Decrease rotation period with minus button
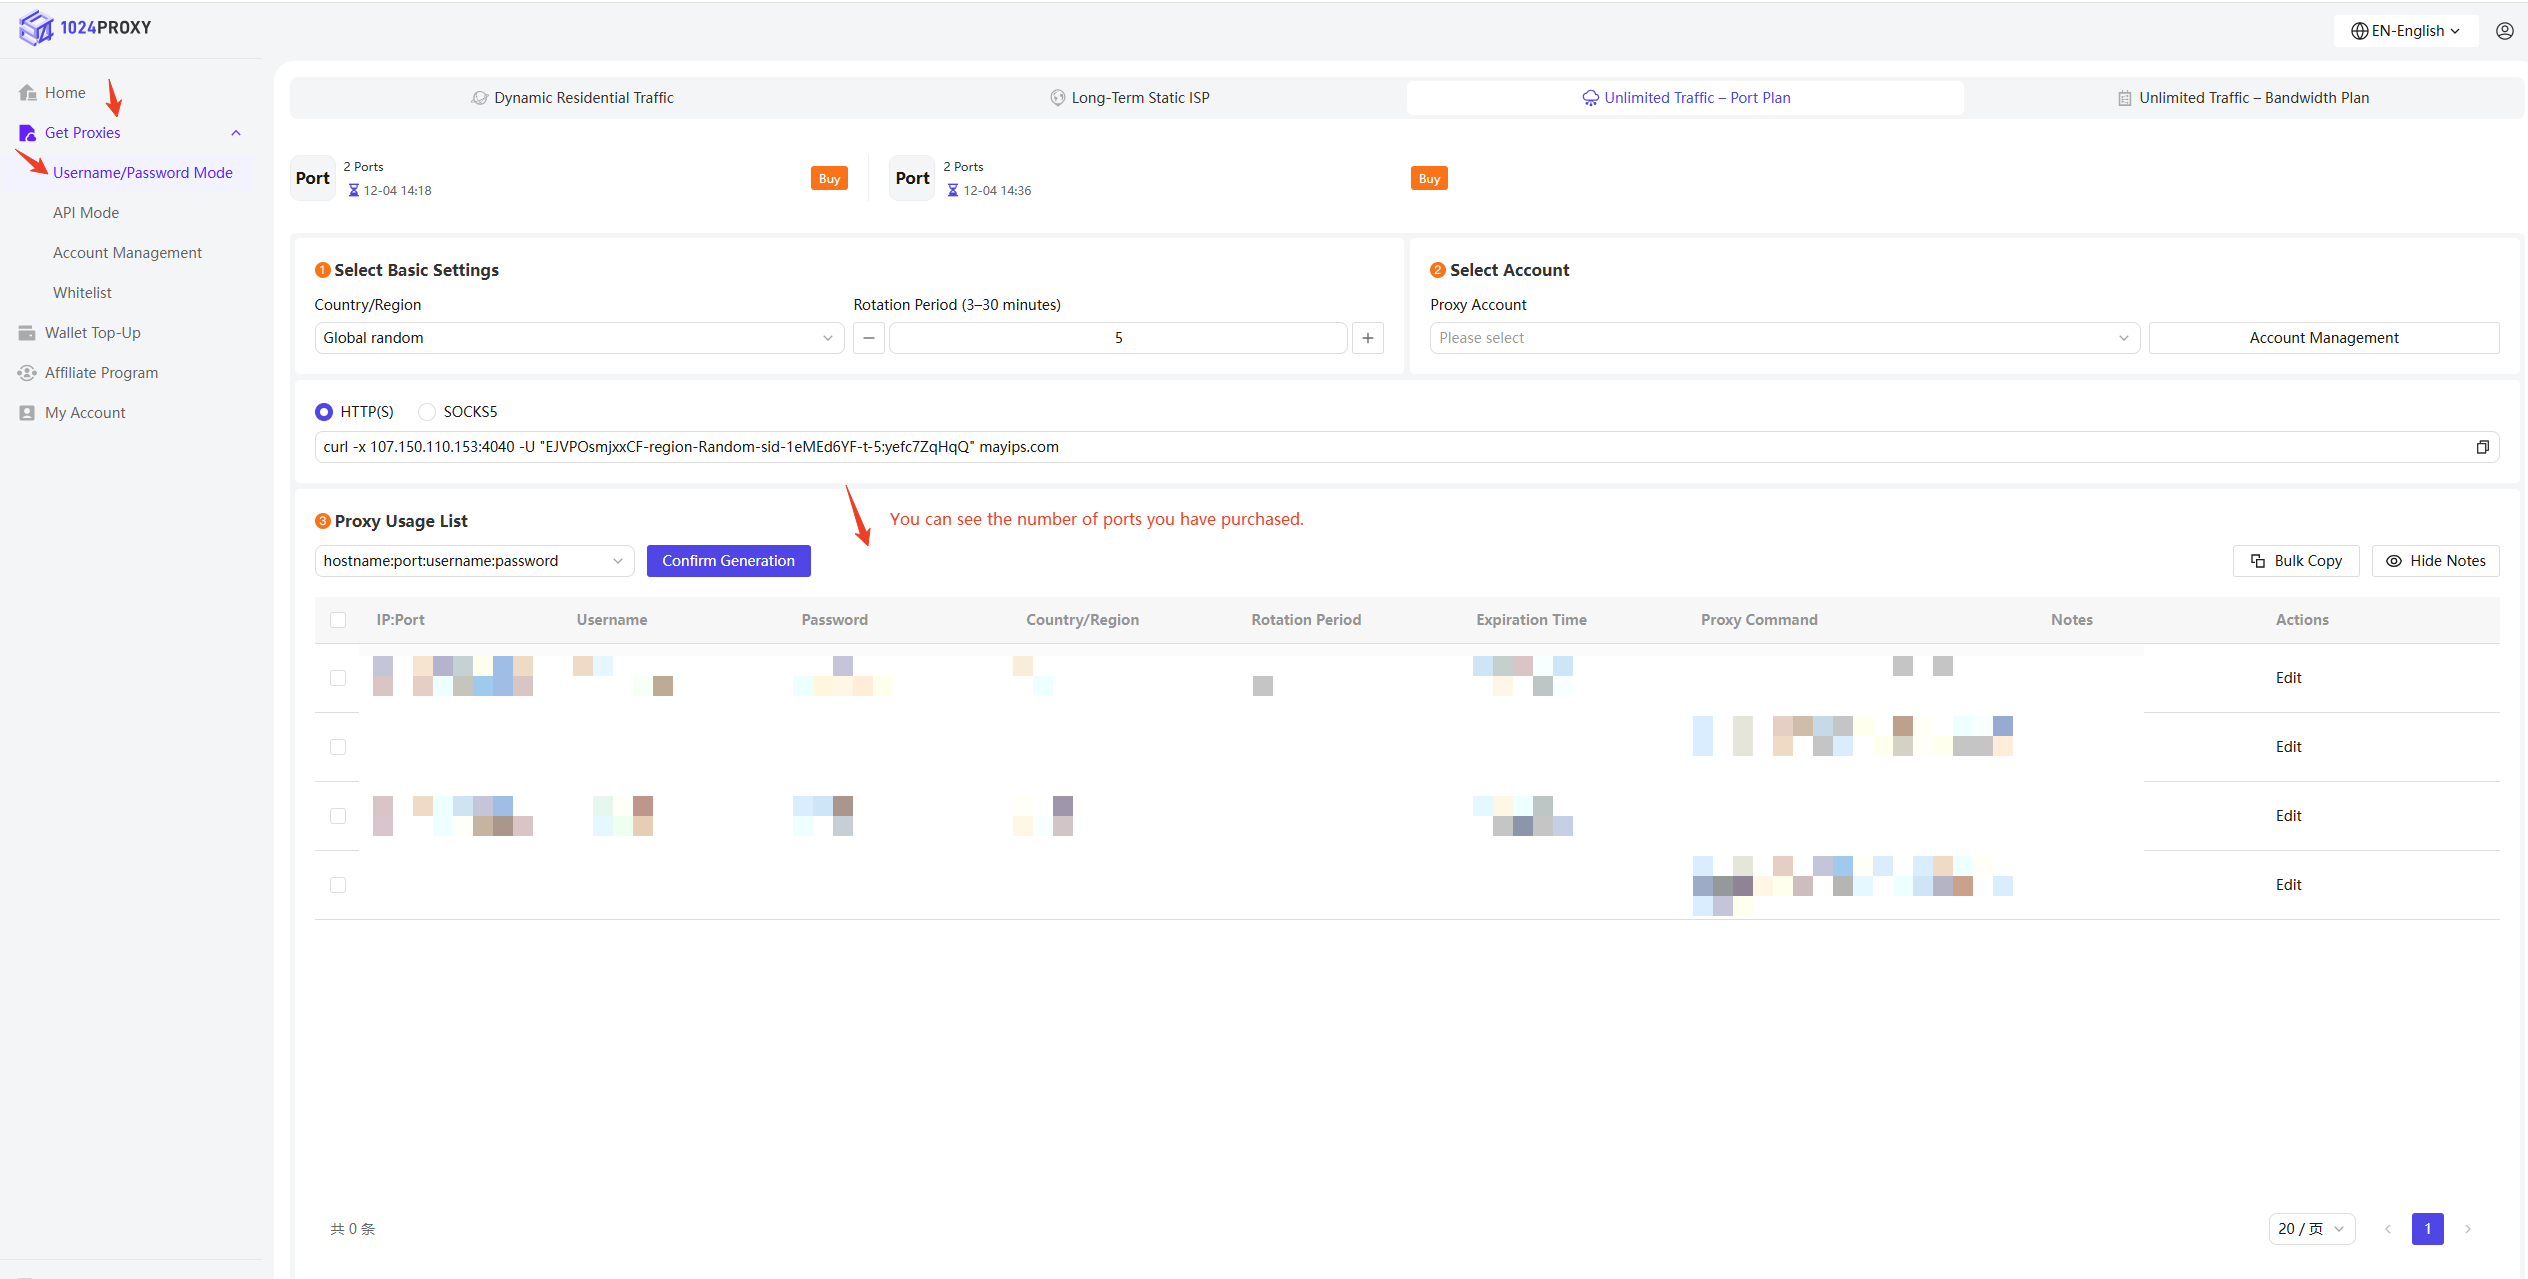 point(868,338)
